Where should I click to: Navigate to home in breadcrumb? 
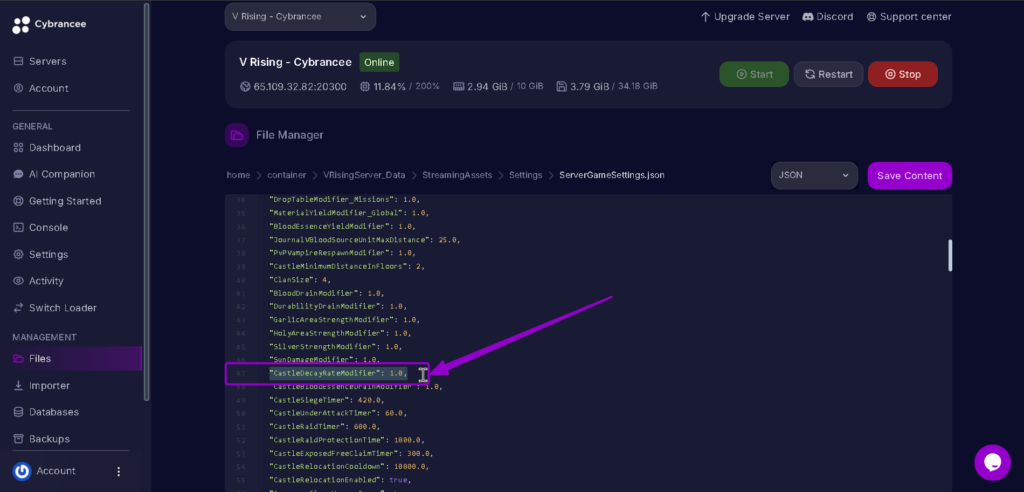point(238,175)
